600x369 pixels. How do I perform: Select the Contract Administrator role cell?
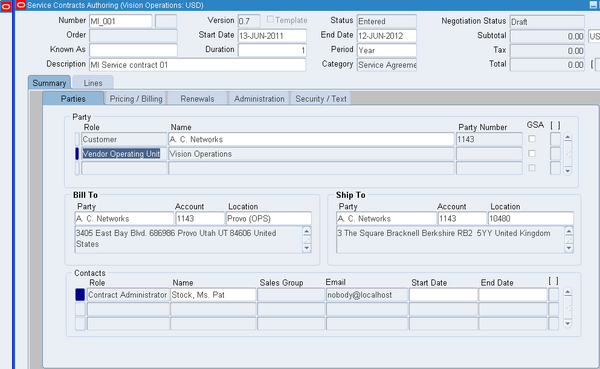[128, 295]
